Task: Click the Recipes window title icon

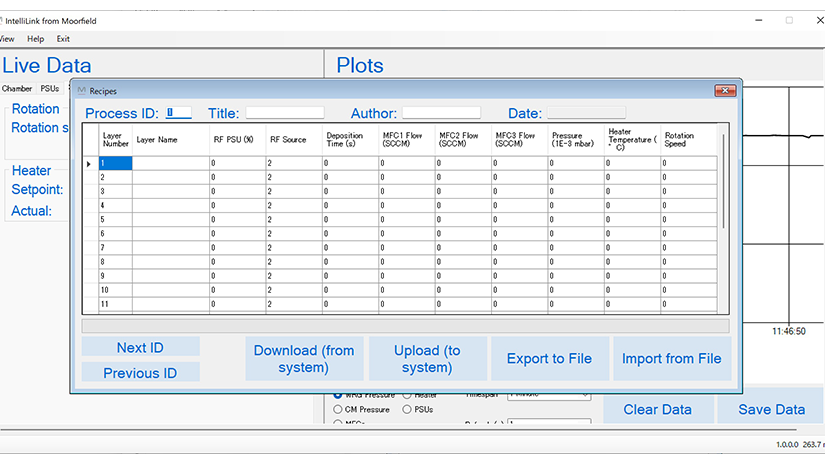Action: pyautogui.click(x=81, y=91)
